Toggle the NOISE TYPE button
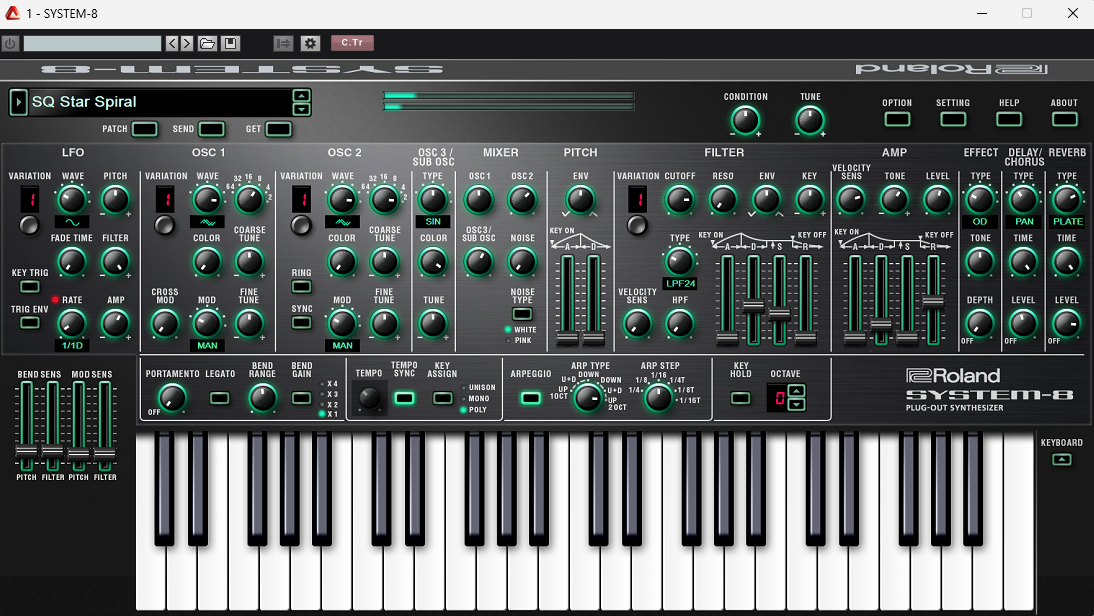 pyautogui.click(x=522, y=314)
